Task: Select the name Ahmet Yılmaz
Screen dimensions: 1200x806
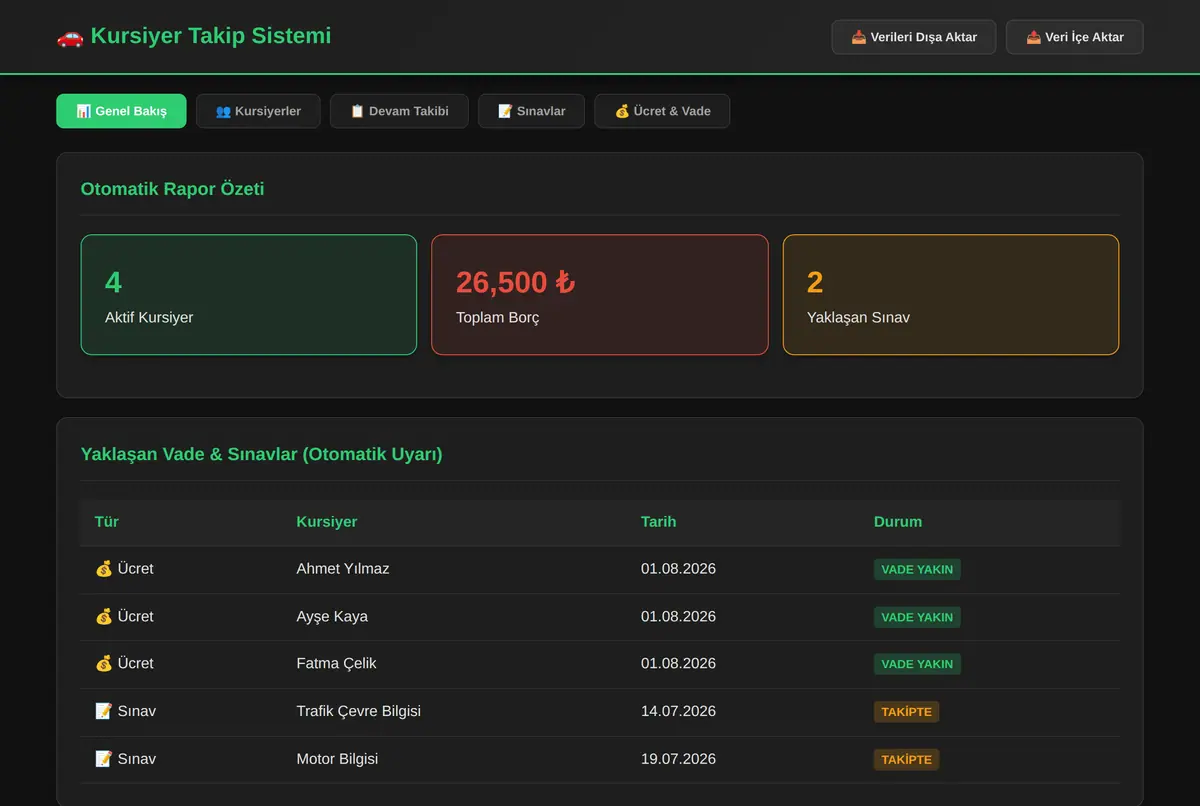Action: 343,569
